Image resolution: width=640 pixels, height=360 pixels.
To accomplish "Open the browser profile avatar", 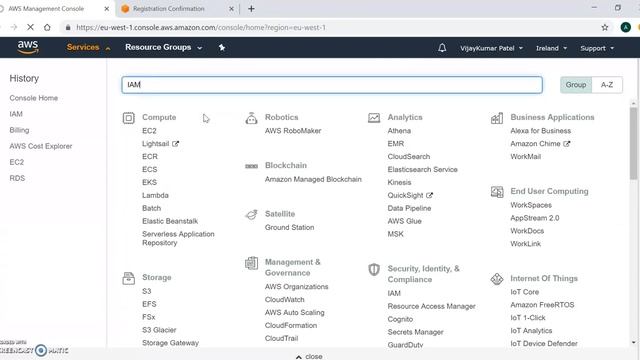I will click(625, 27).
